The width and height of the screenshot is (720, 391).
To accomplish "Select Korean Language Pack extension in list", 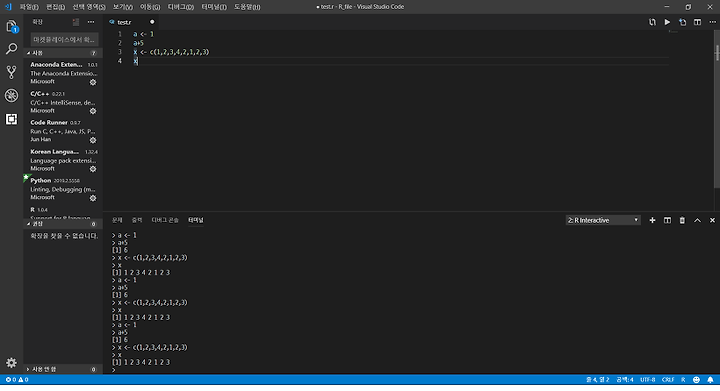I will click(x=63, y=160).
